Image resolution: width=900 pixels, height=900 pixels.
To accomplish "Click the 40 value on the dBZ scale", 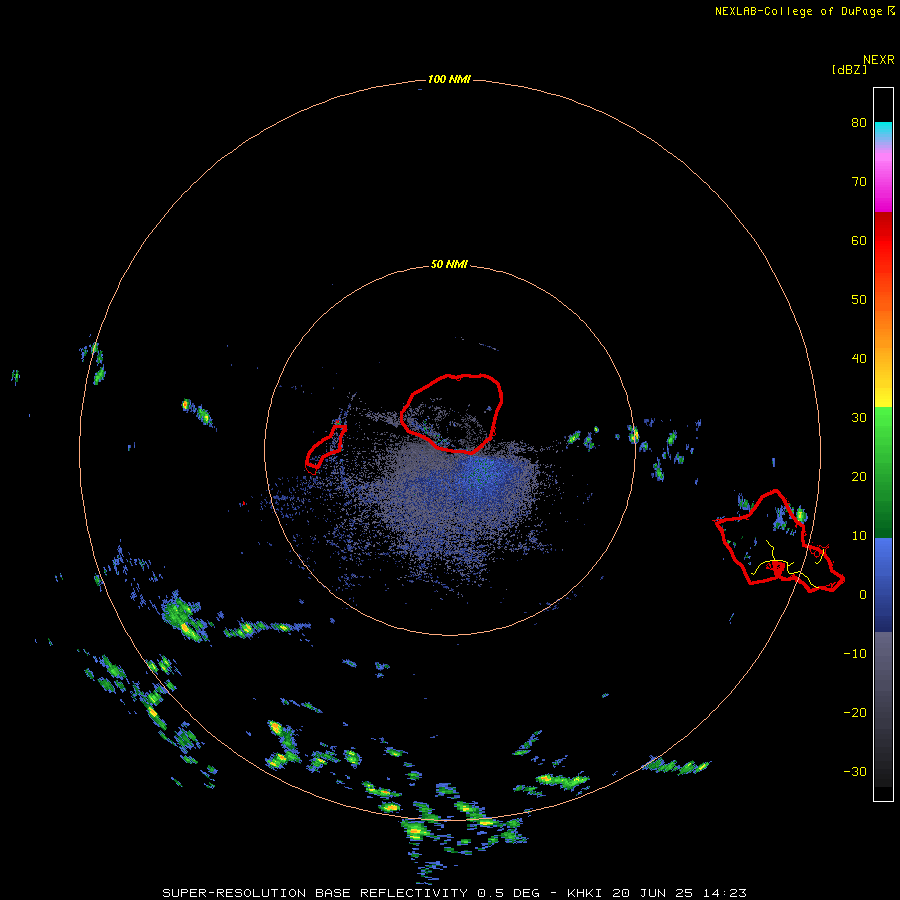I will 859,359.
